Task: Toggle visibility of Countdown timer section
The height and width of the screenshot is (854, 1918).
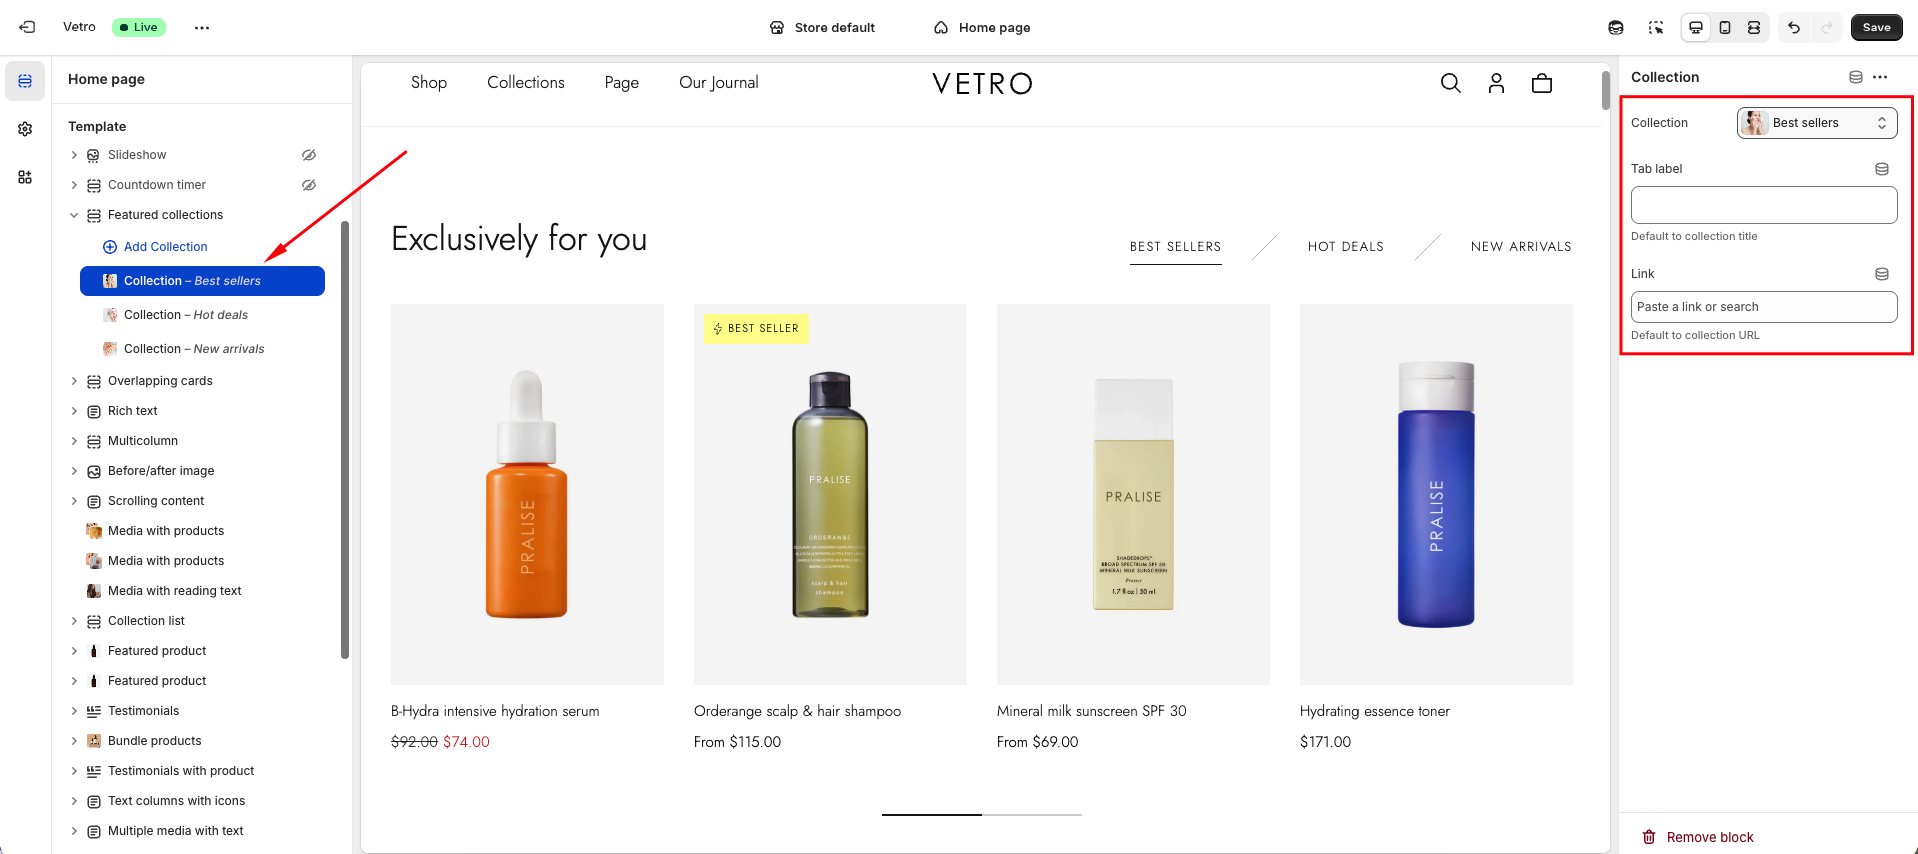Action: pyautogui.click(x=309, y=185)
